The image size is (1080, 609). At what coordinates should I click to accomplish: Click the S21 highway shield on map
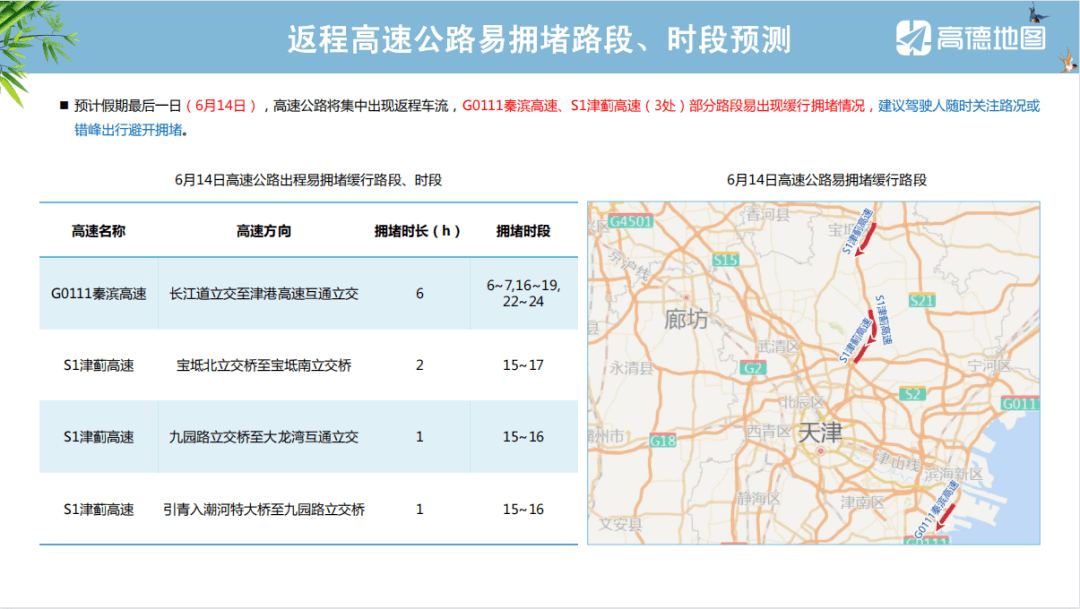point(922,300)
